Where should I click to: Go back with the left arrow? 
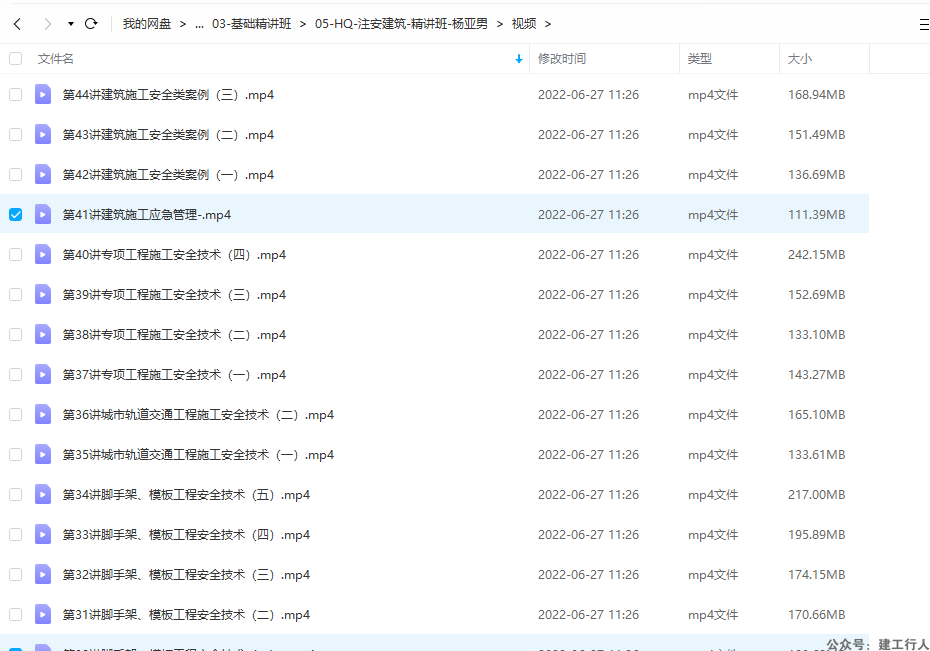point(17,24)
